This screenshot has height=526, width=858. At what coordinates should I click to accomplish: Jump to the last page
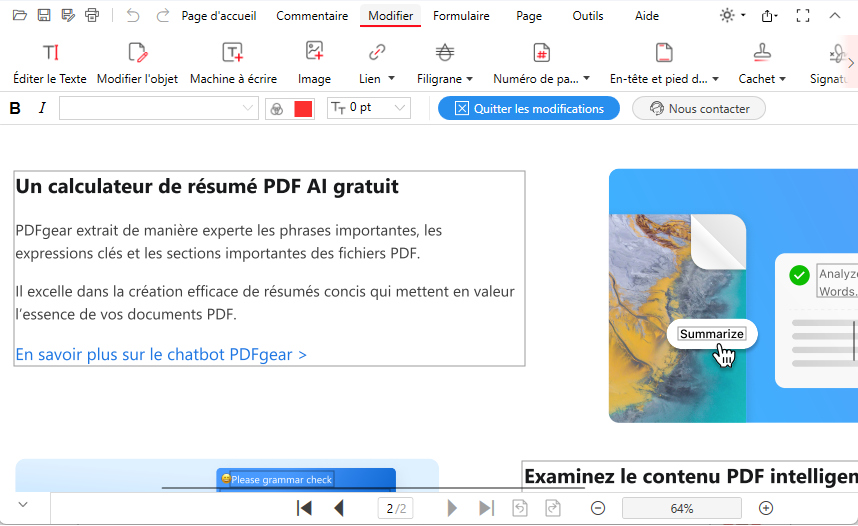click(486, 508)
